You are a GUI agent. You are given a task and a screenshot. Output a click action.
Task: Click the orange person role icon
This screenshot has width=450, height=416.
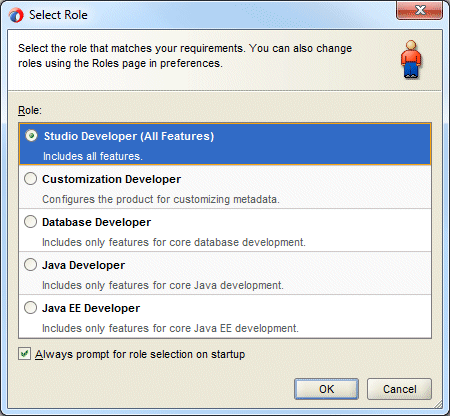pos(411,59)
